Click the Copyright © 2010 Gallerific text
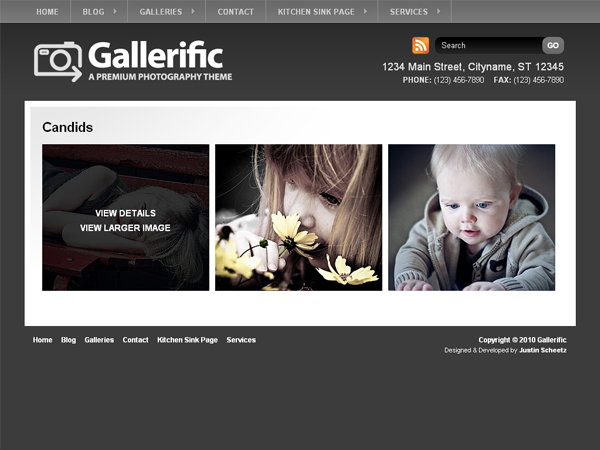 click(522, 340)
